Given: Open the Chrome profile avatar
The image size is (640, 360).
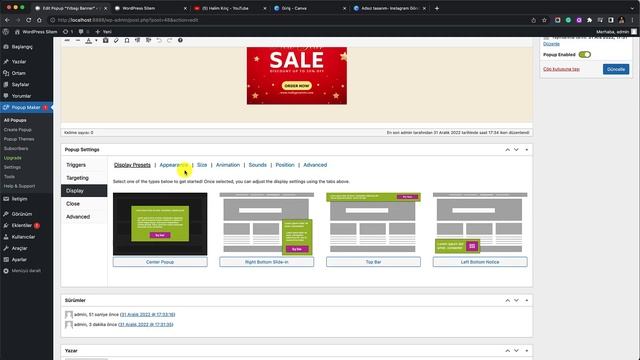Looking at the screenshot, I should (622, 20).
